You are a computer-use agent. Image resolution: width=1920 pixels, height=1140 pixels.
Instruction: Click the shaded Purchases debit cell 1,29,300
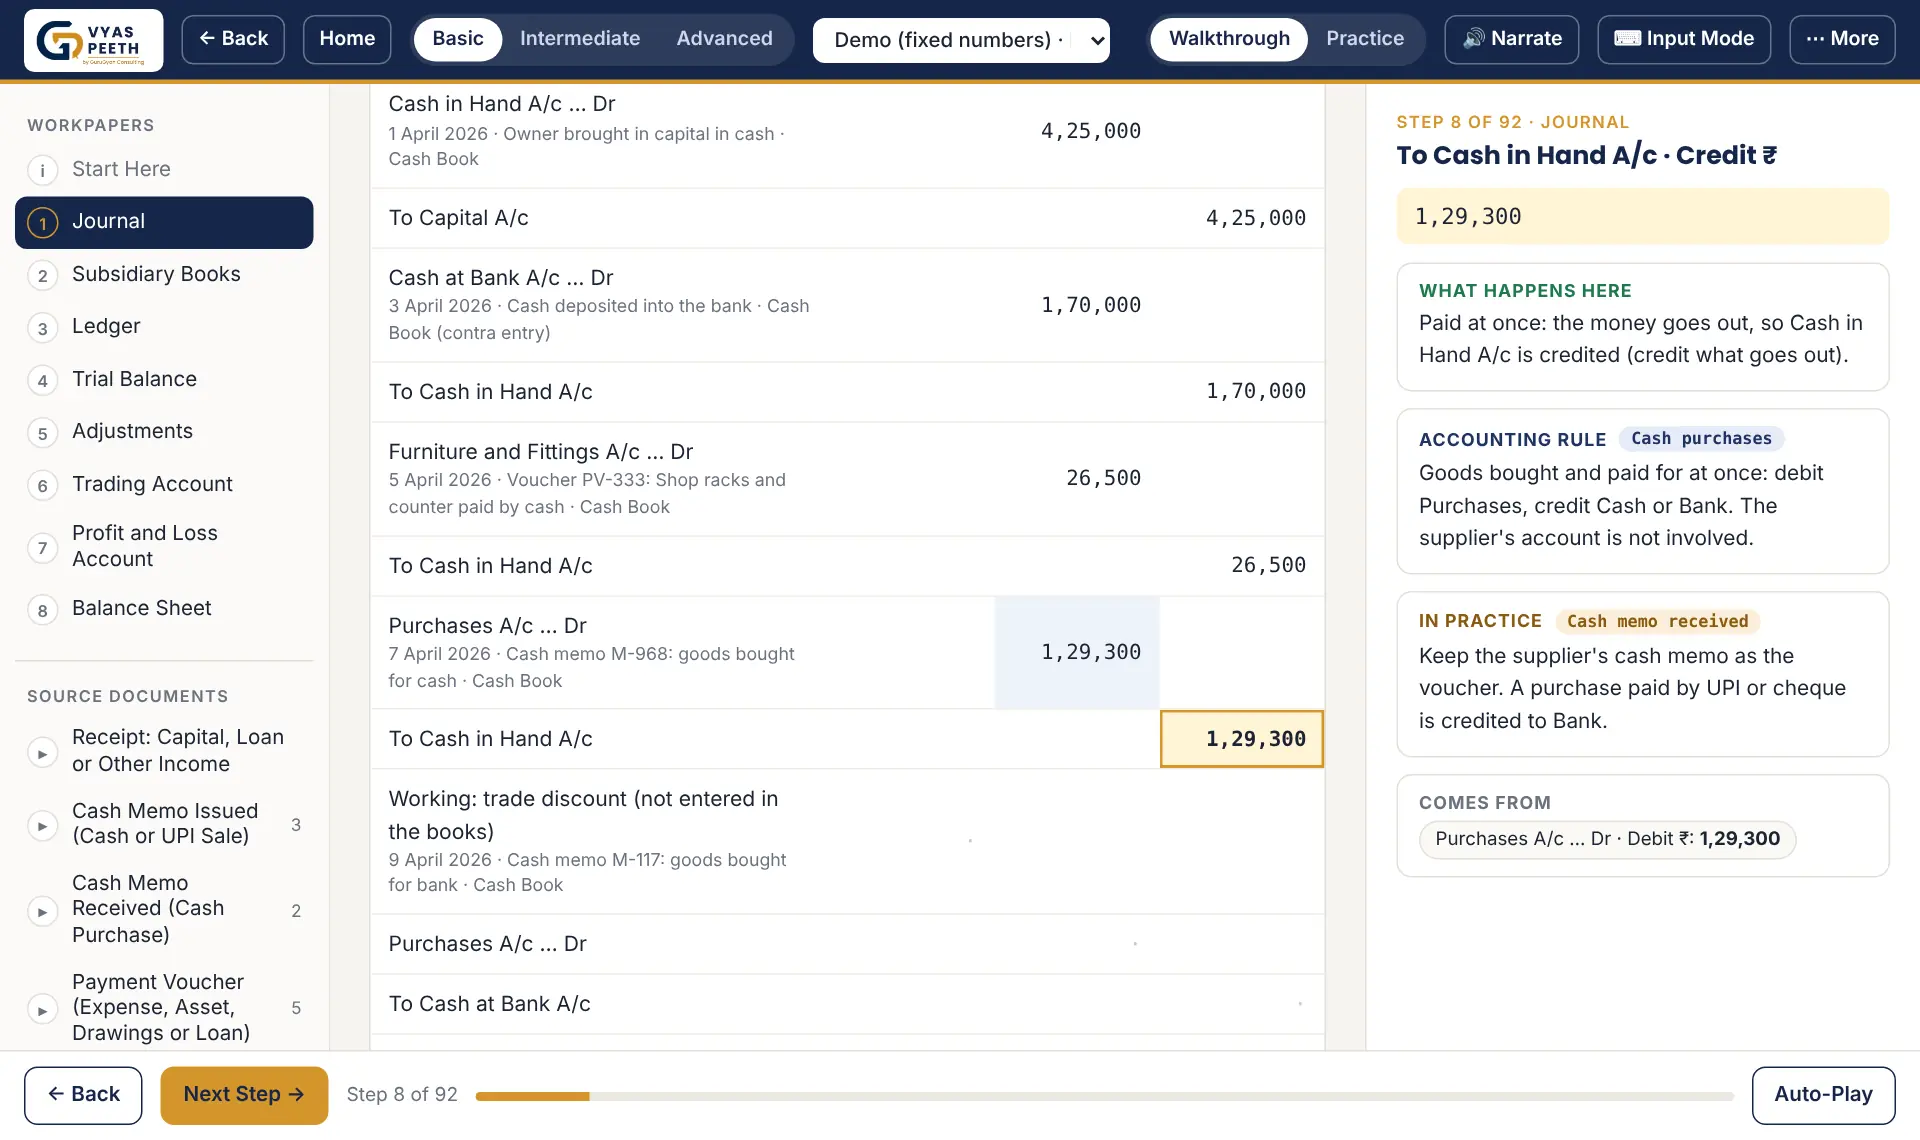tap(1077, 653)
